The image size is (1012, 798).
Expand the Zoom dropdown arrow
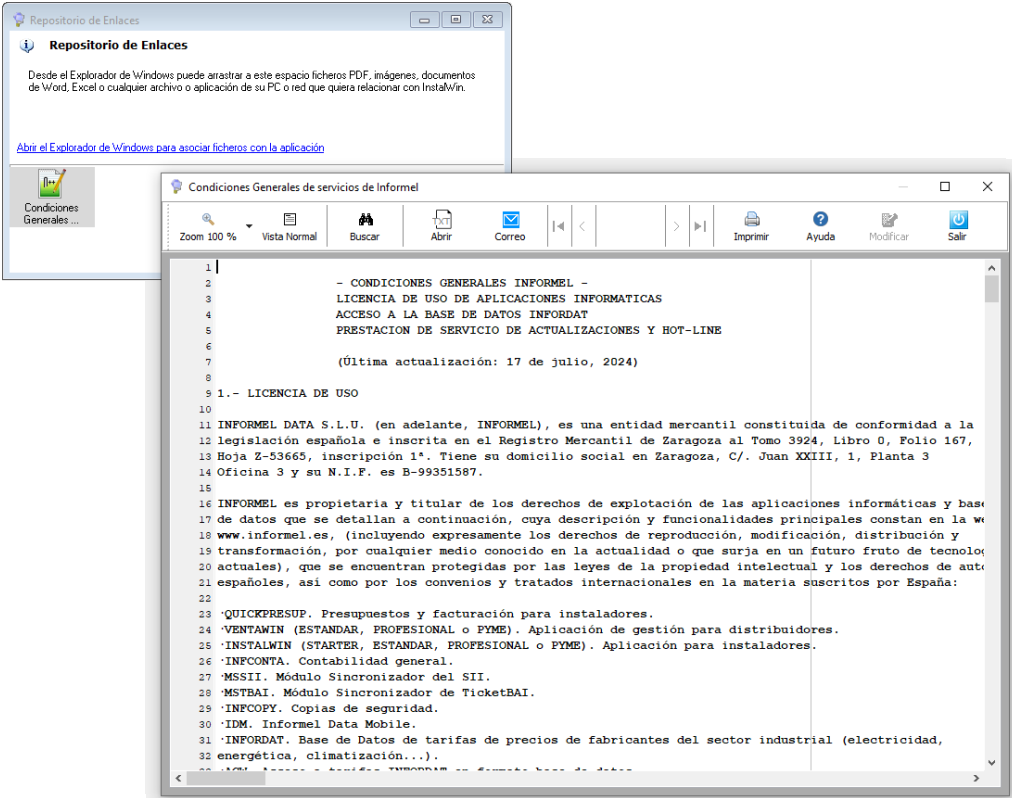point(249,226)
